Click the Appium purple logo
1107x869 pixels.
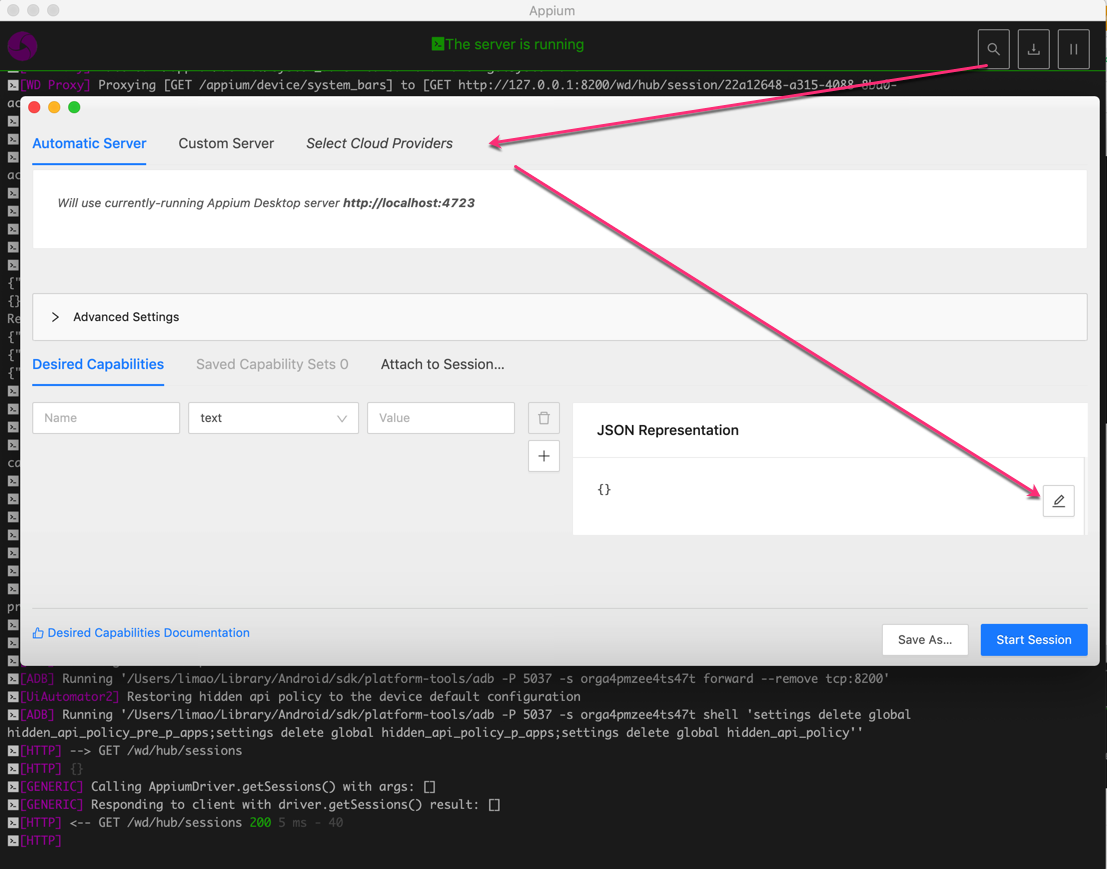[x=22, y=47]
